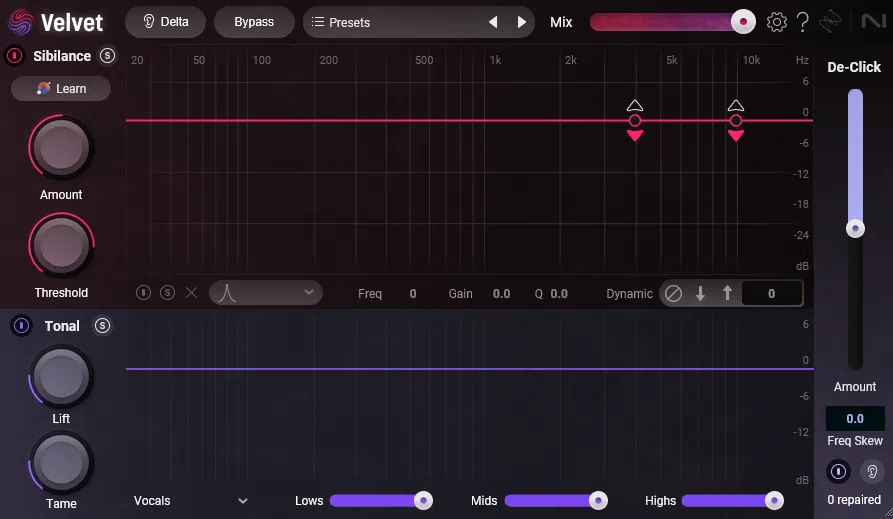Click the Sibilance Amount knob

coord(60,148)
